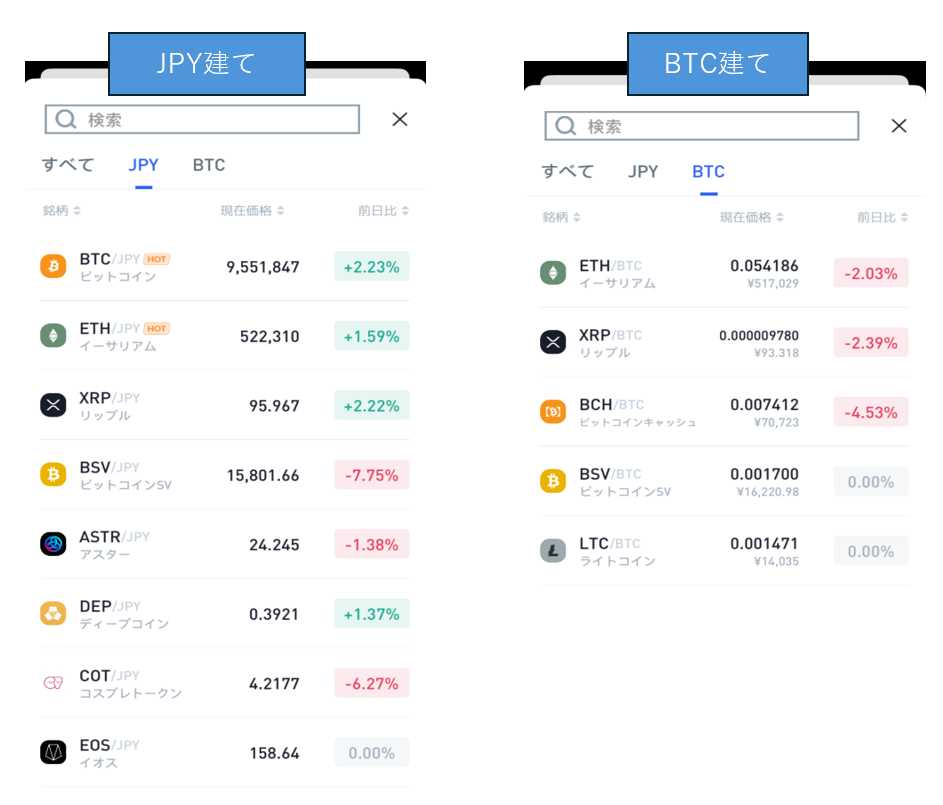
Task: Click the magnifier icon in BTC panel search
Action: pyautogui.click(x=566, y=126)
